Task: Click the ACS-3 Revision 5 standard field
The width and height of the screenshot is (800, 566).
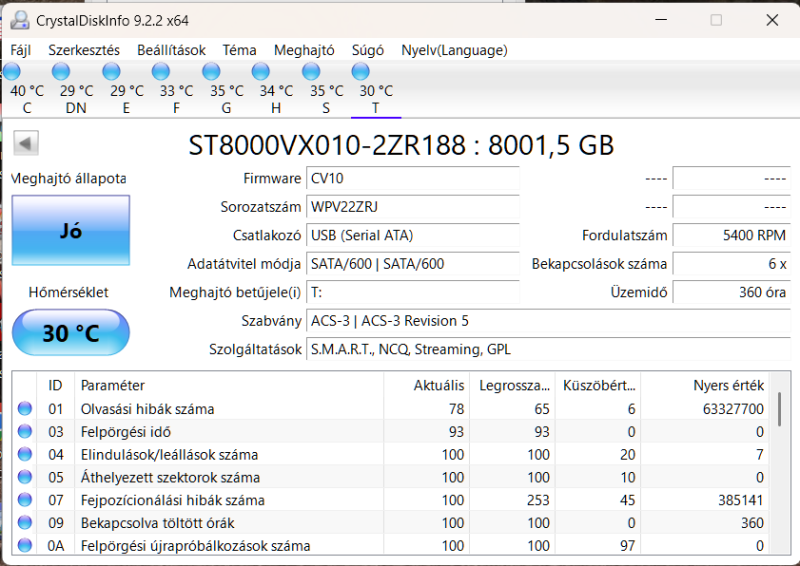Action: coord(548,321)
